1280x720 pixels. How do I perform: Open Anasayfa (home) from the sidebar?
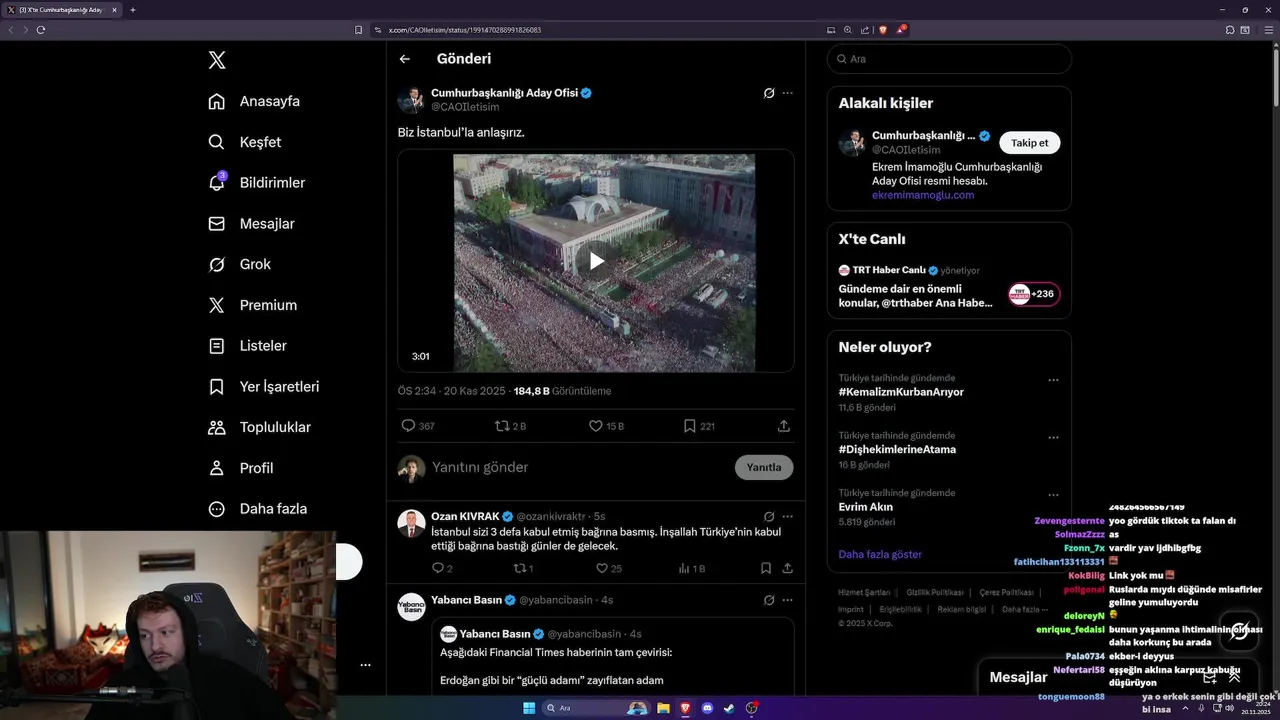coord(254,101)
